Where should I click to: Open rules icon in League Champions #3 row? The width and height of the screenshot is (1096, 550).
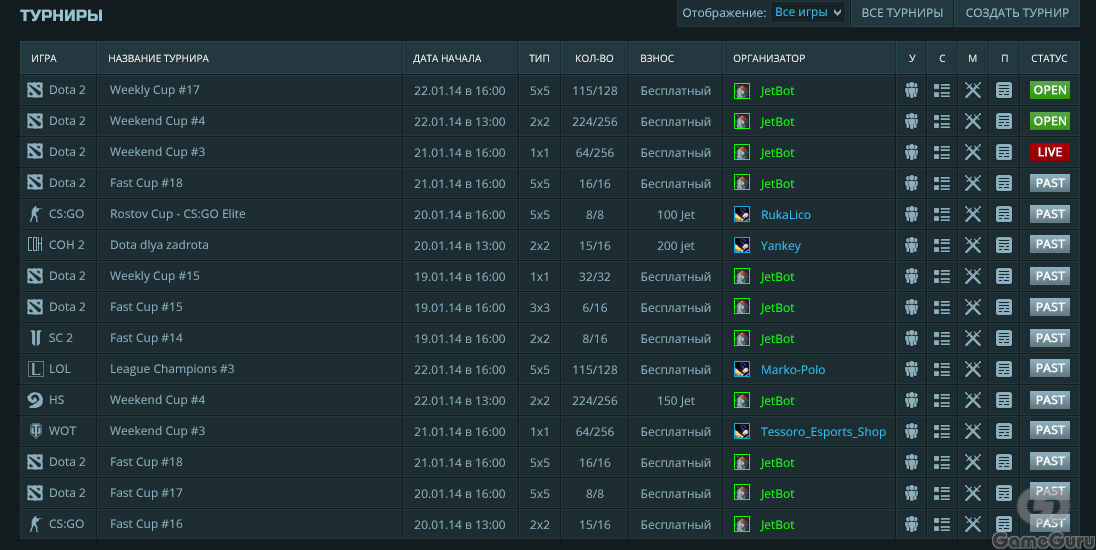click(x=1004, y=369)
